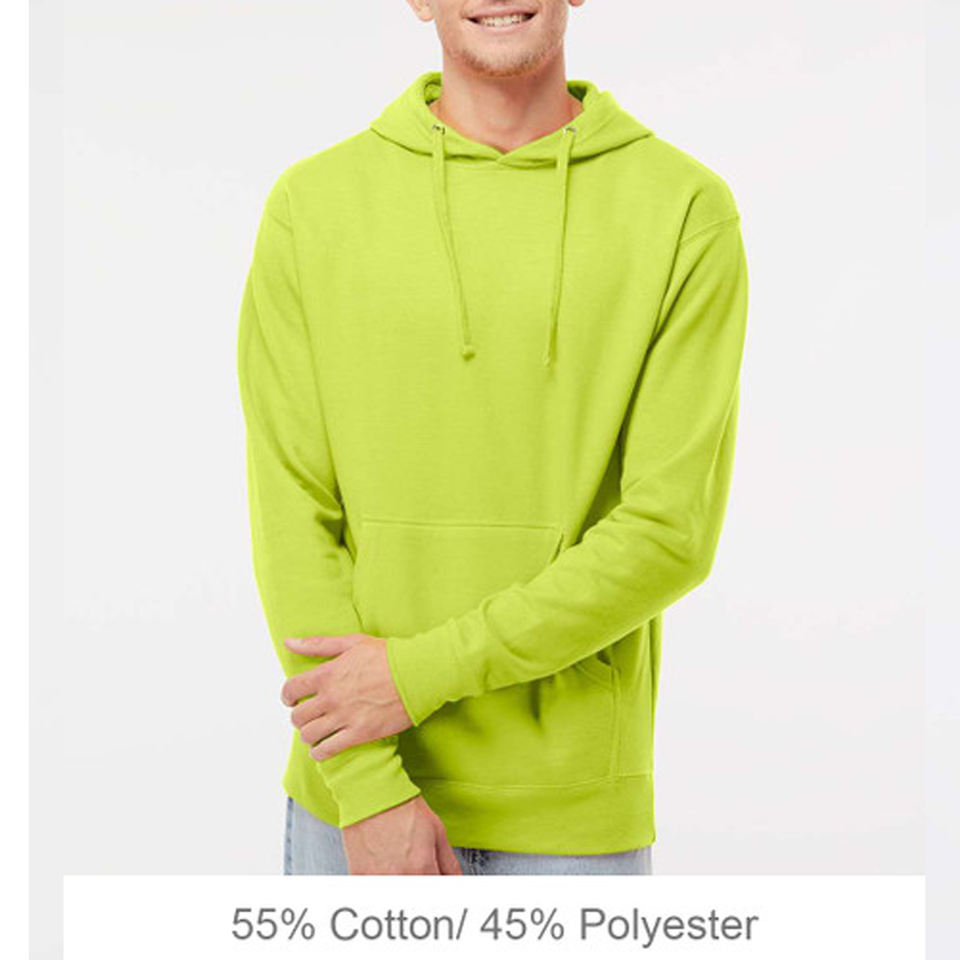Screen dimensions: 960x960
Task: Click the metal eyelet on left drawstring
Action: click(438, 129)
